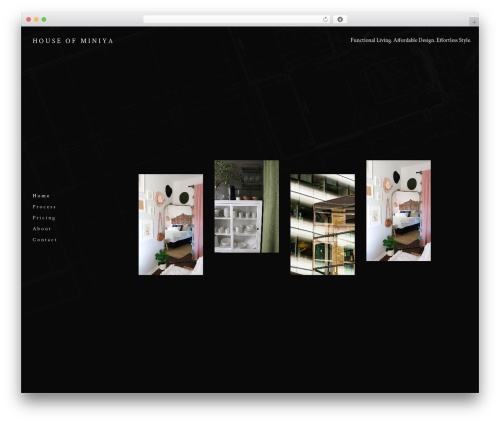Image resolution: width=500 pixels, height=423 pixels.
Task: Click the download icon beside address bar
Action: [x=340, y=19]
